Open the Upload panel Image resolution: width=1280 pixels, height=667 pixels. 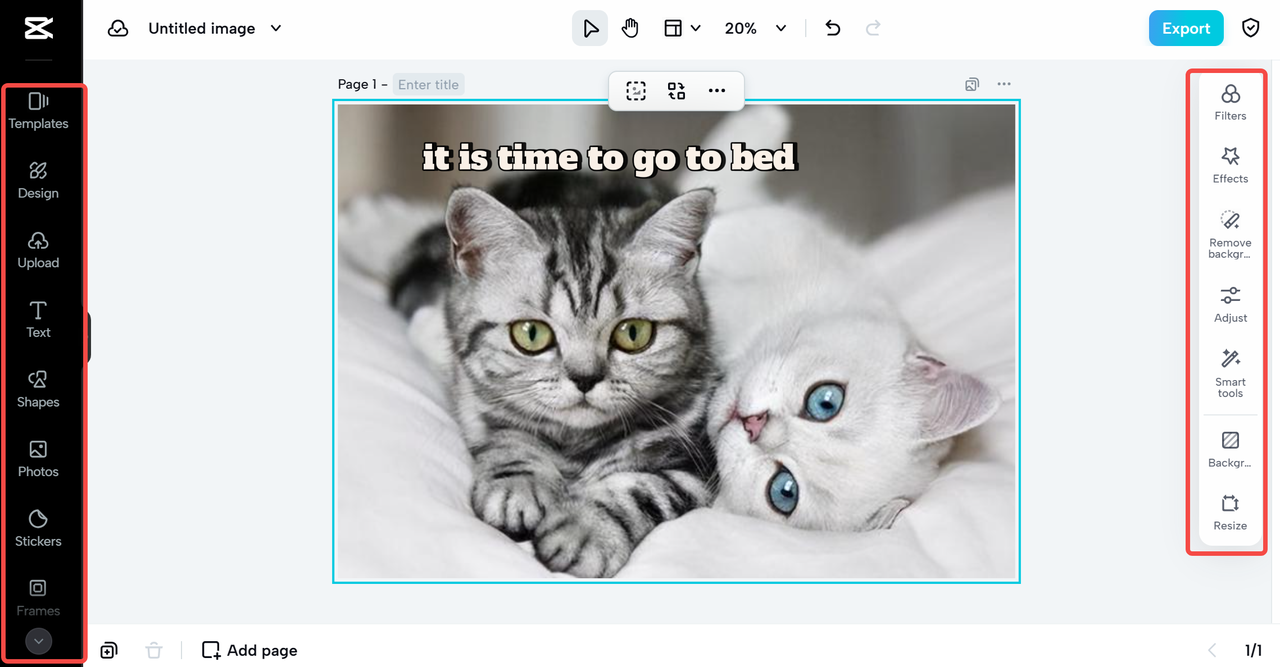coord(38,250)
